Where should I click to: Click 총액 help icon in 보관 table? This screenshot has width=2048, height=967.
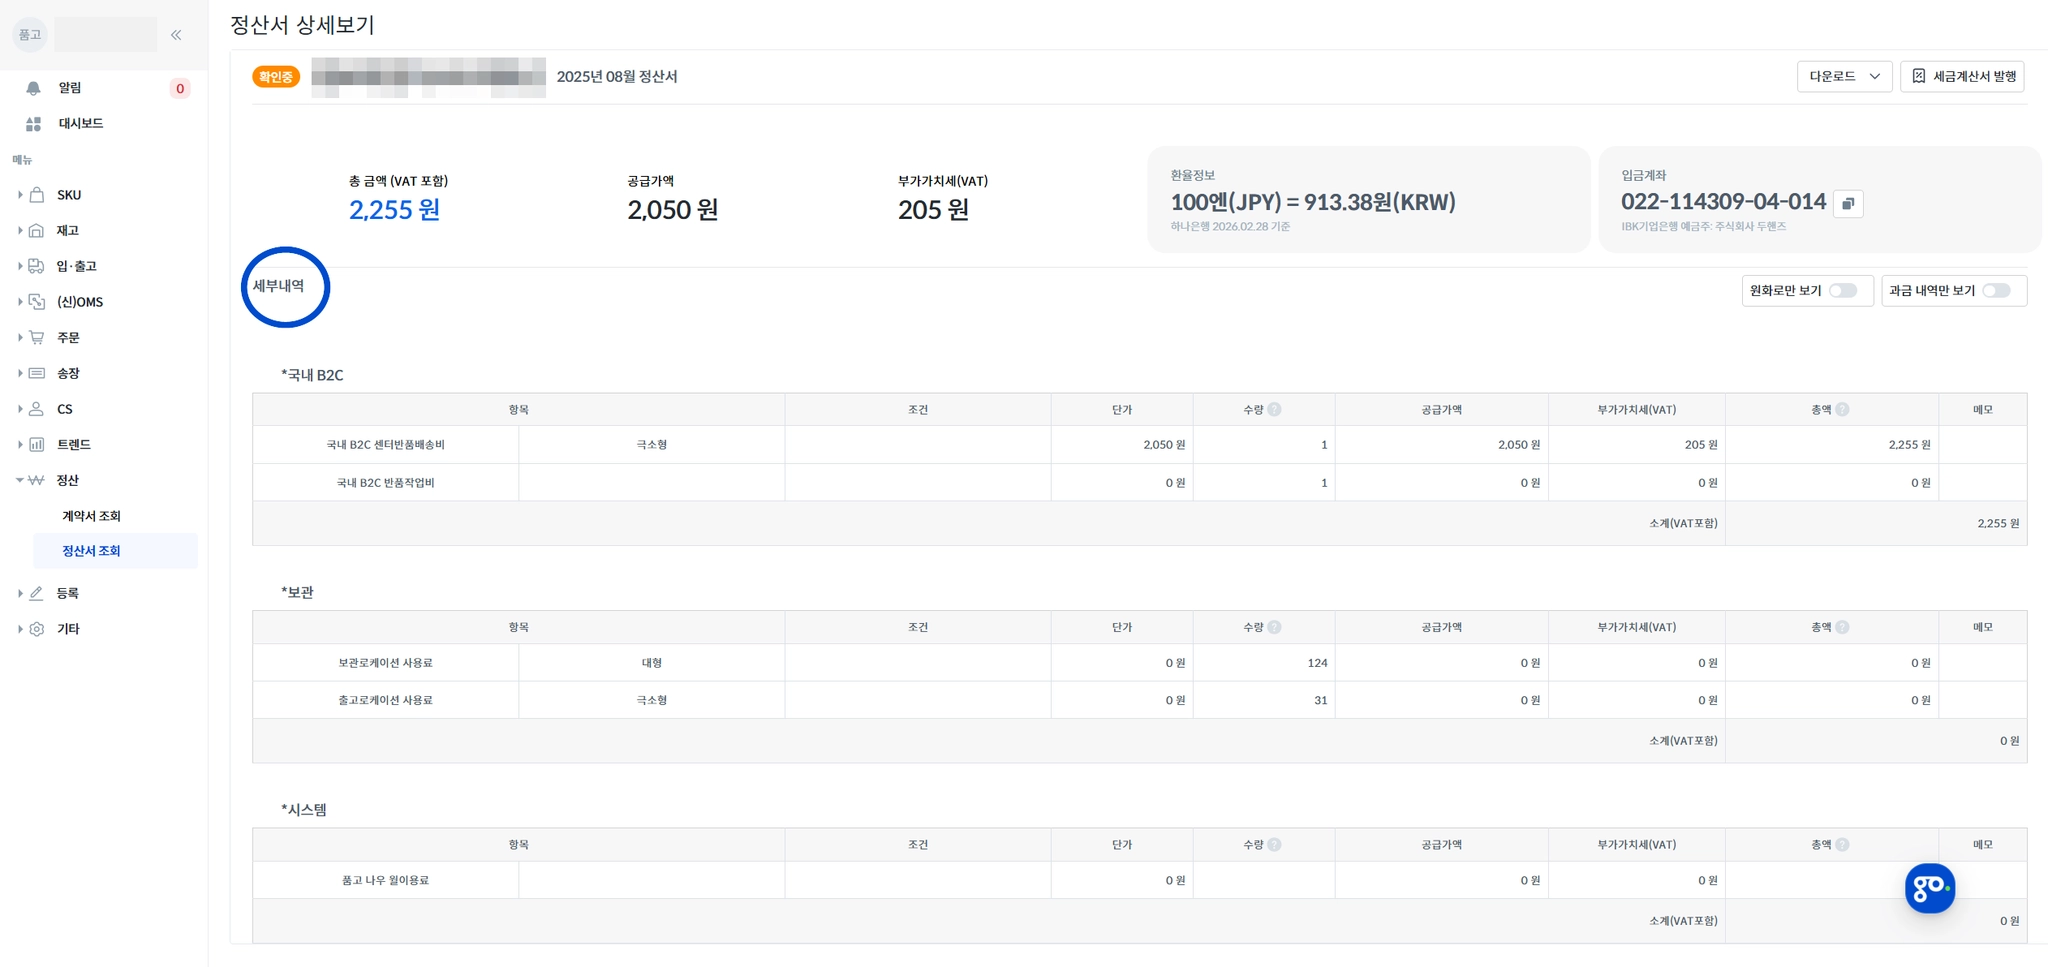tap(1843, 627)
